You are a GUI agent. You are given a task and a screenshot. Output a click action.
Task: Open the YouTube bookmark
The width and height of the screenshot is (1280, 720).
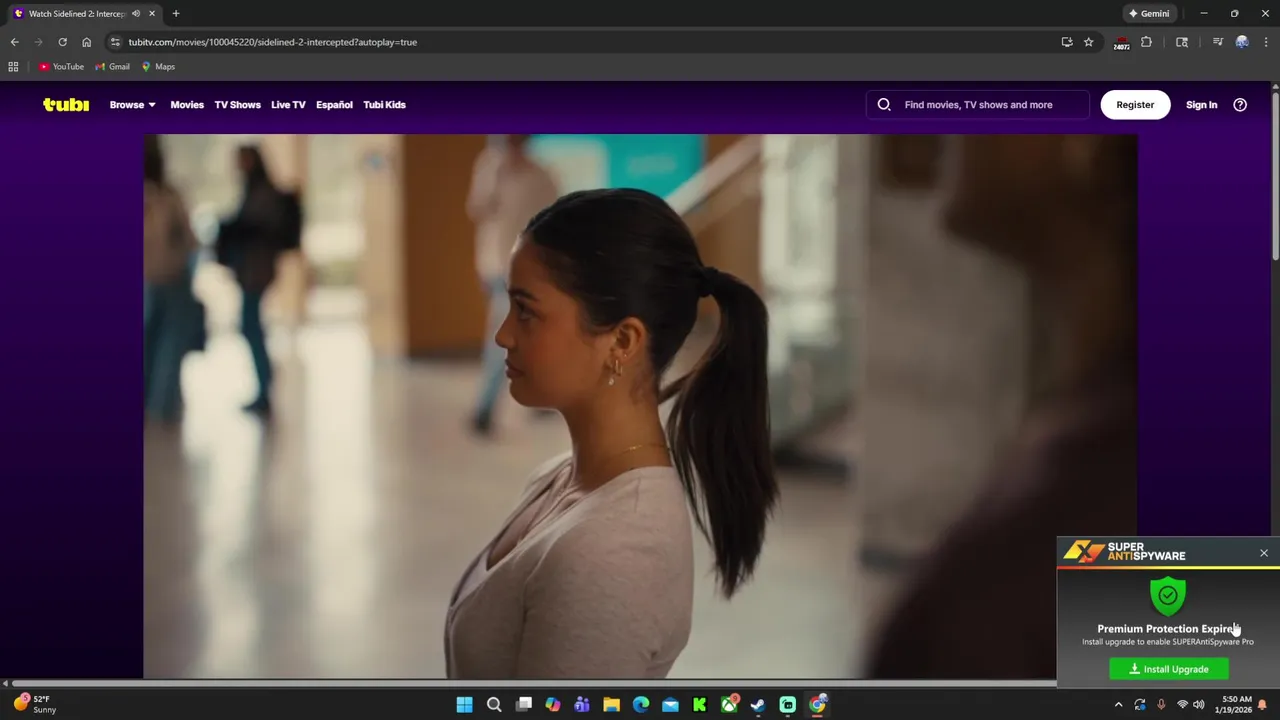pyautogui.click(x=61, y=67)
